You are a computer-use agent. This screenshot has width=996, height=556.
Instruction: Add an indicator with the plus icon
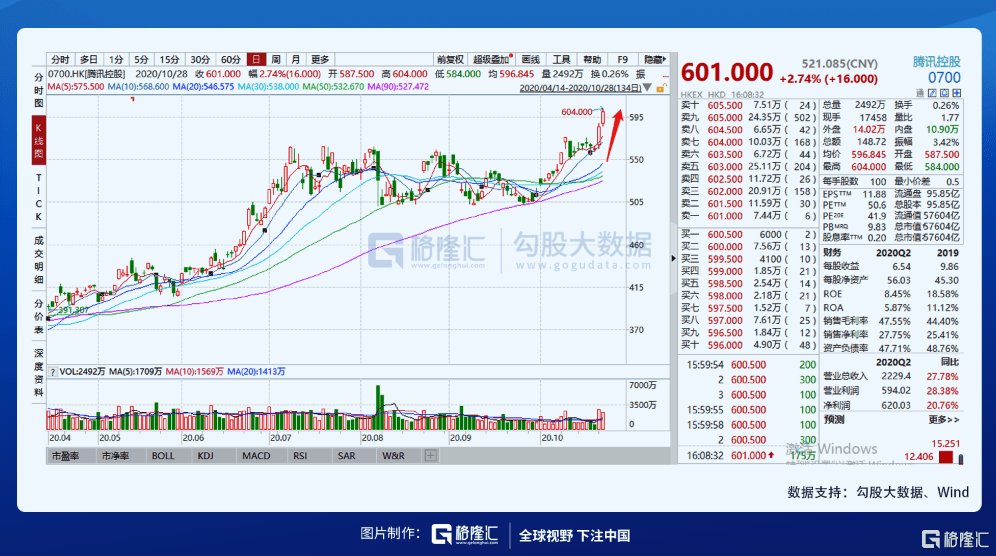coord(431,456)
